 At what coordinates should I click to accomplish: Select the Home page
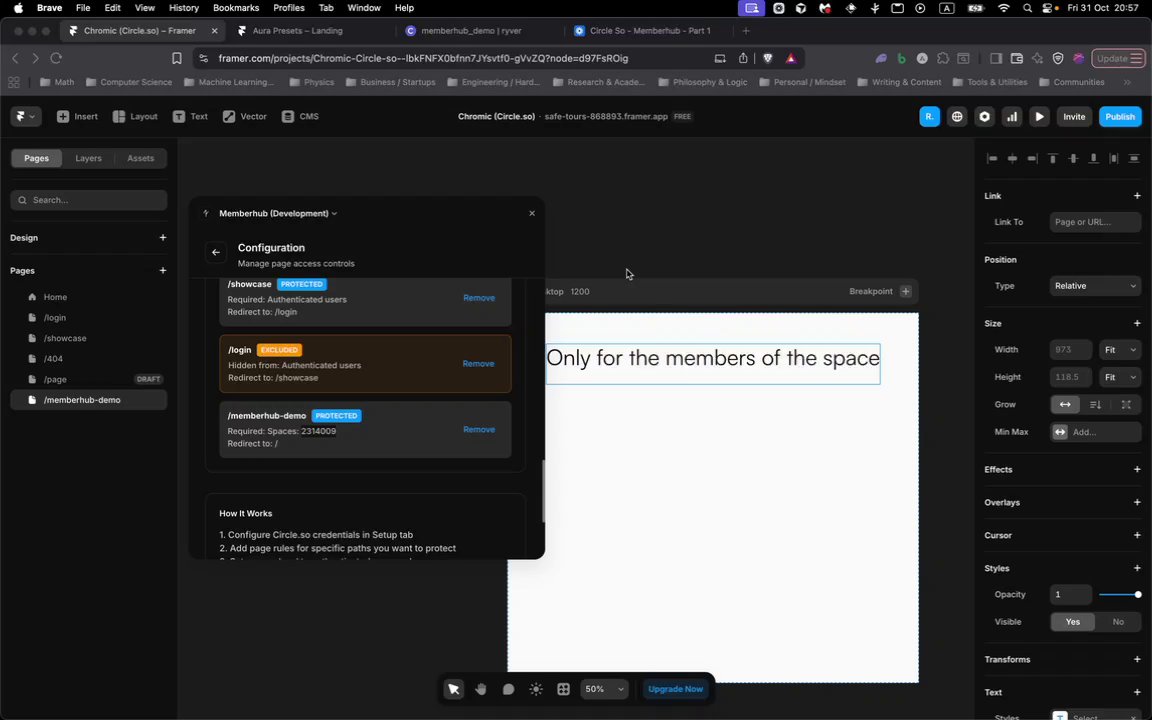click(x=89, y=297)
